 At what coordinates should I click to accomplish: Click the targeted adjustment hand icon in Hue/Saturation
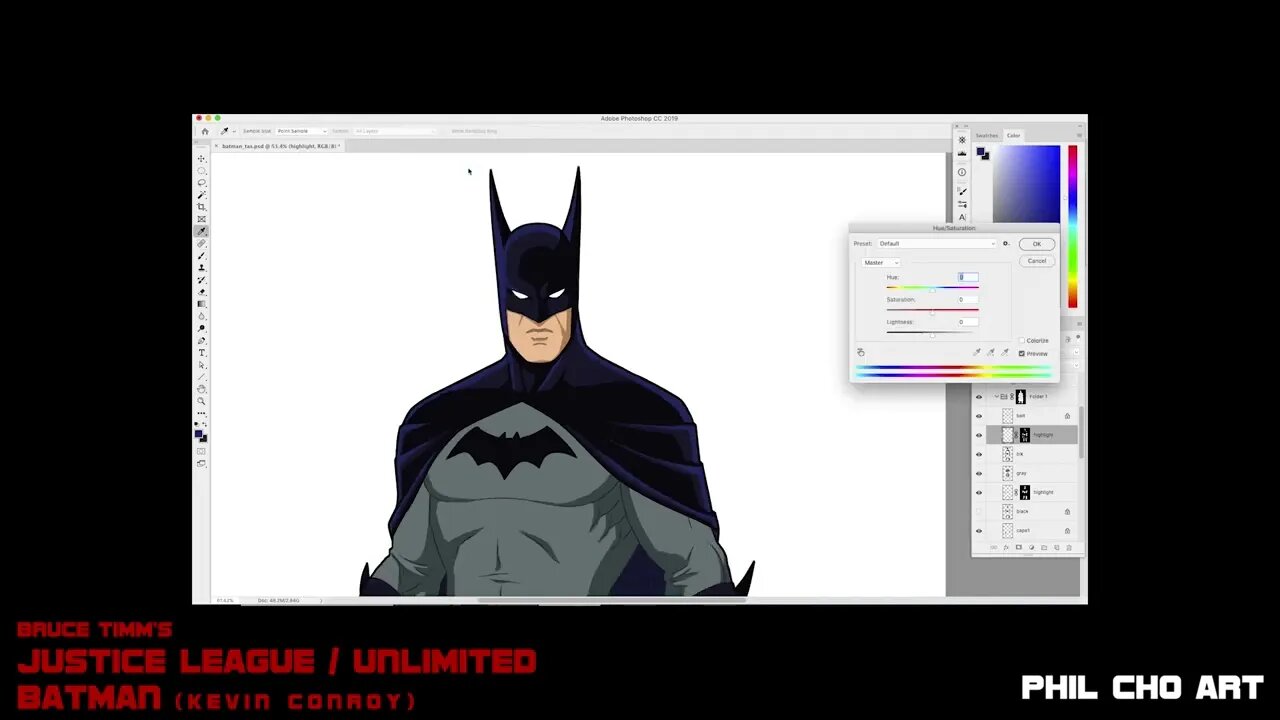861,352
